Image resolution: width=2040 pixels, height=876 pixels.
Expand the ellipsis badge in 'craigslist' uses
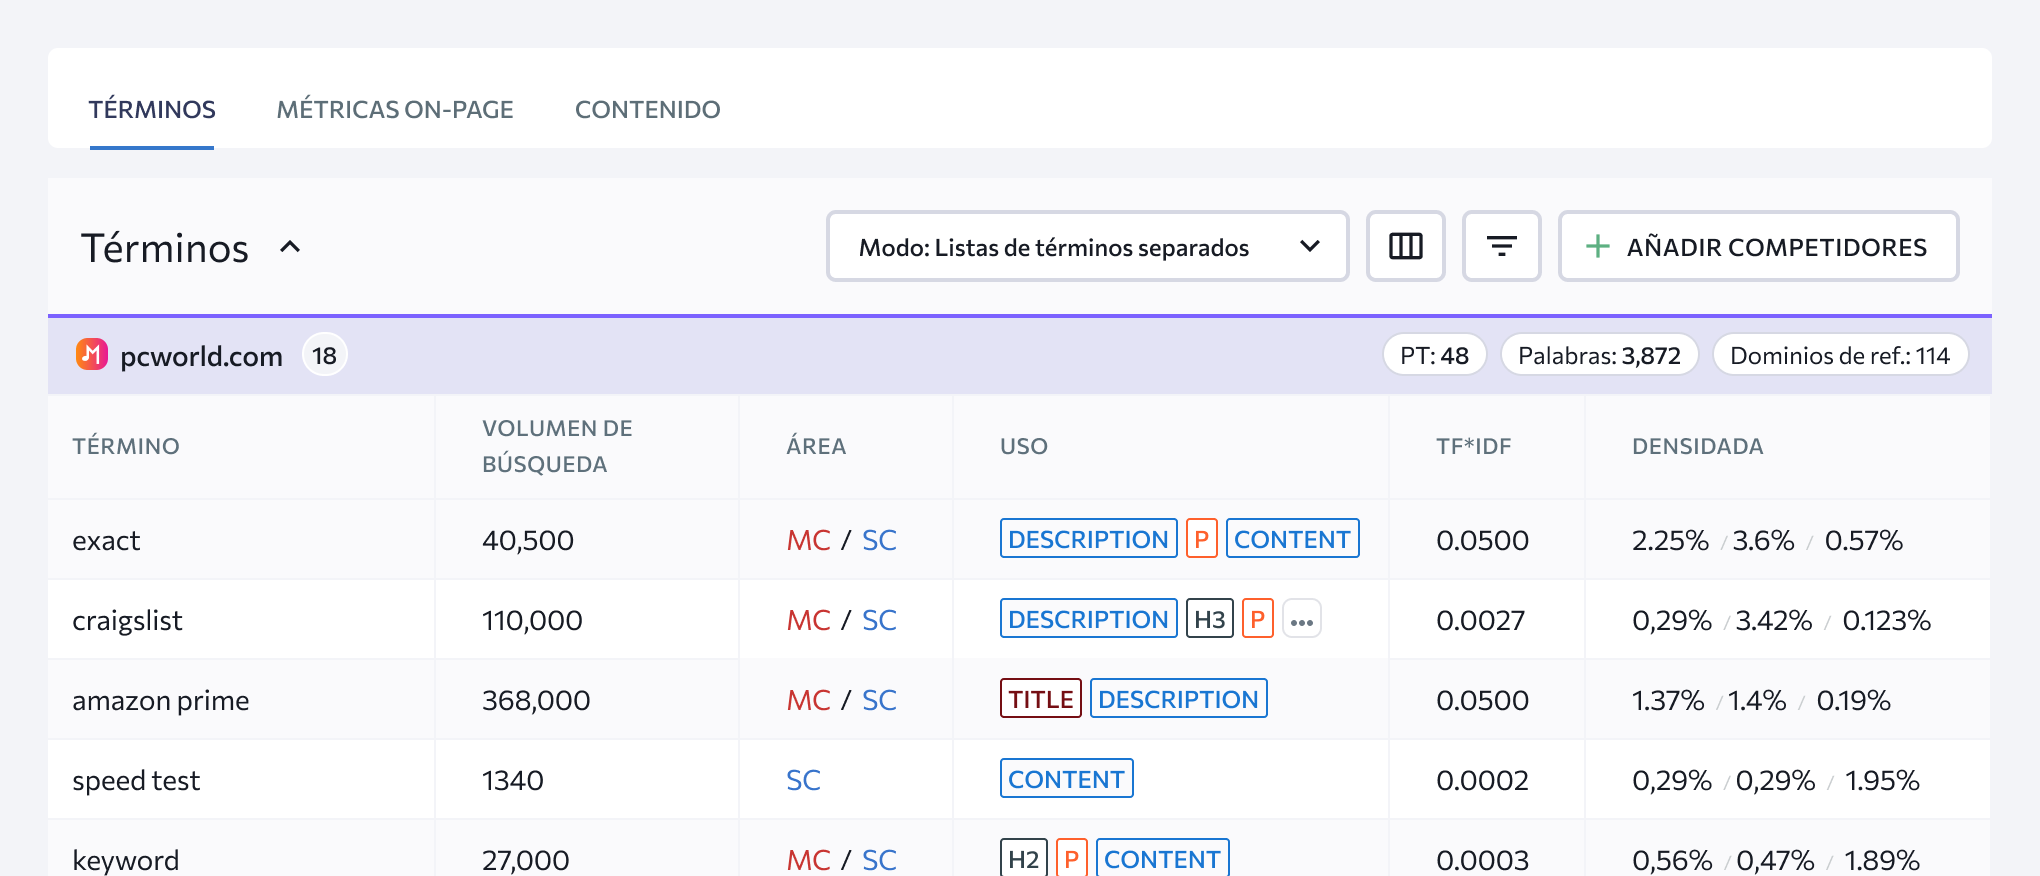point(1301,620)
